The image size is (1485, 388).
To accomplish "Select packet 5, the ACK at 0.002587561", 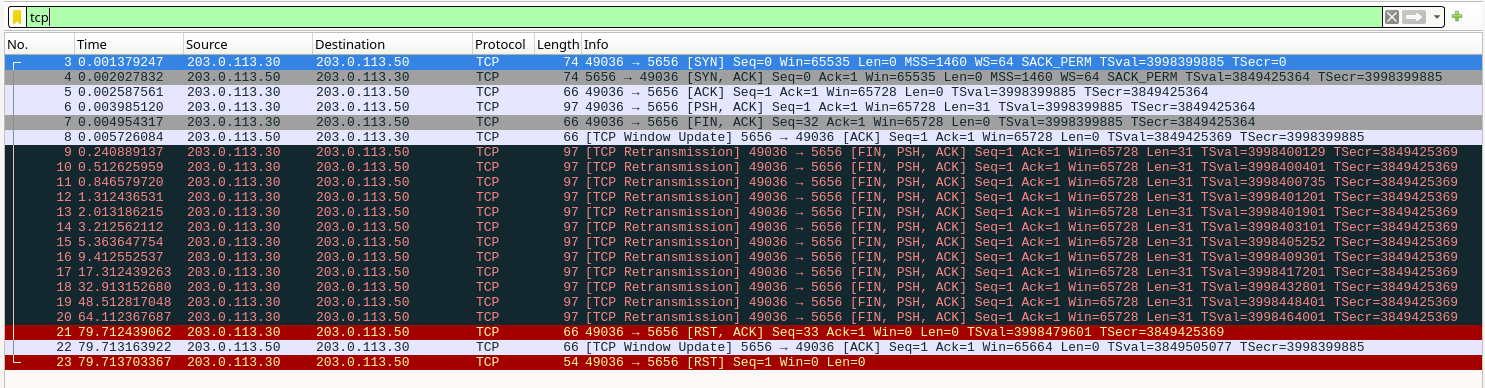I will [742, 92].
